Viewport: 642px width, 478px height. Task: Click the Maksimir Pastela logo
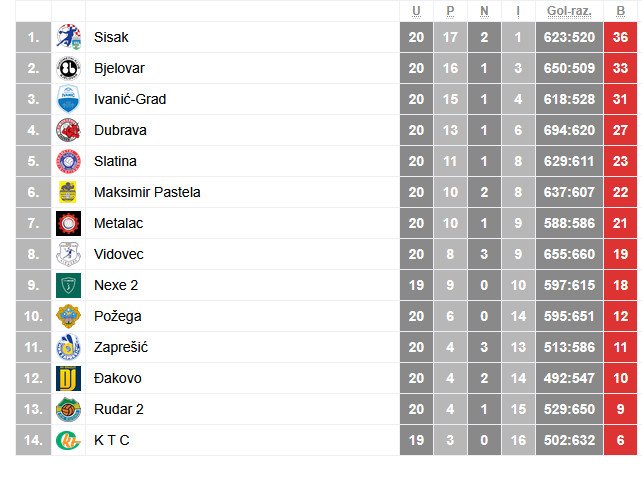(x=68, y=192)
